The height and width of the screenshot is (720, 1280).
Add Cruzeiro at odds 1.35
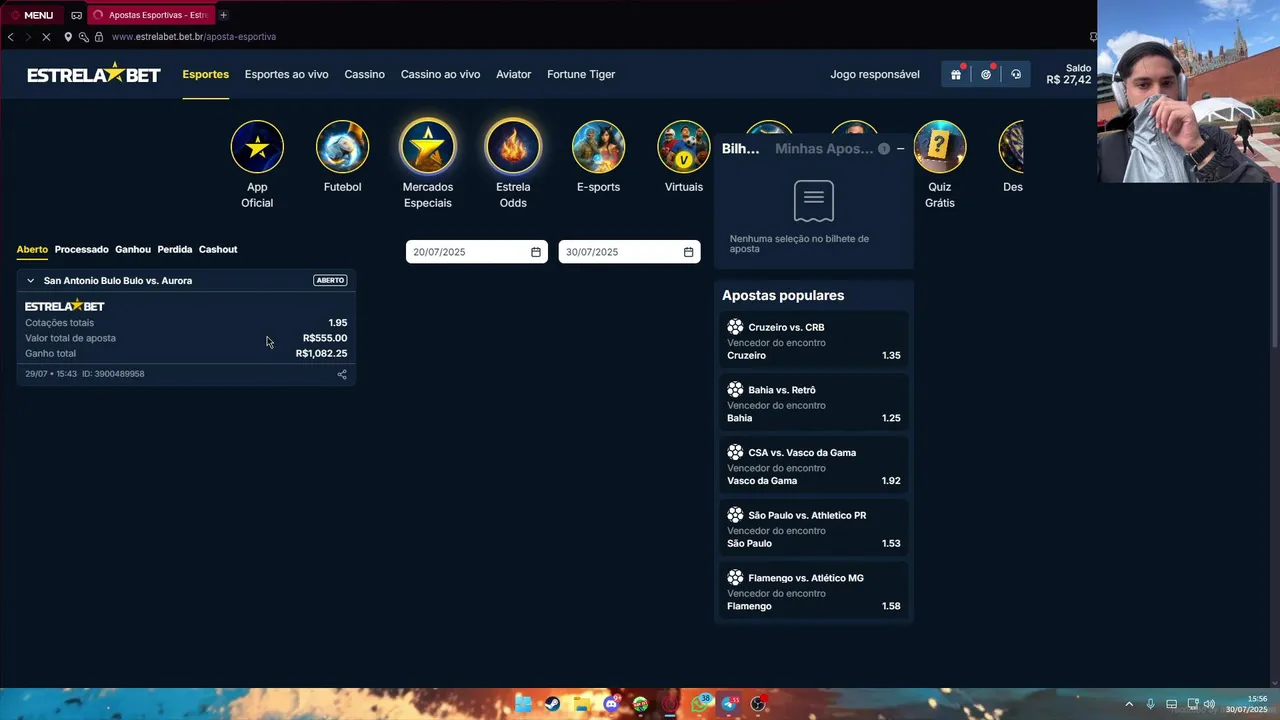pyautogui.click(x=813, y=341)
